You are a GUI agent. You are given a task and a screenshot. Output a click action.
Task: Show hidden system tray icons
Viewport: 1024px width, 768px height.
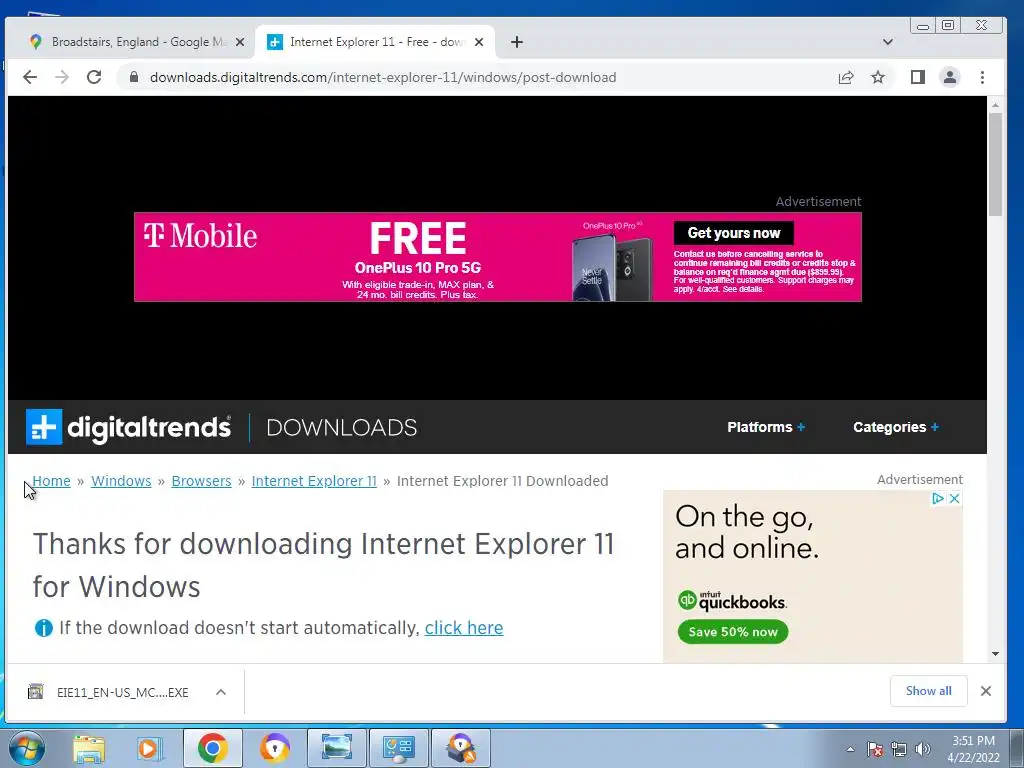[x=850, y=749]
